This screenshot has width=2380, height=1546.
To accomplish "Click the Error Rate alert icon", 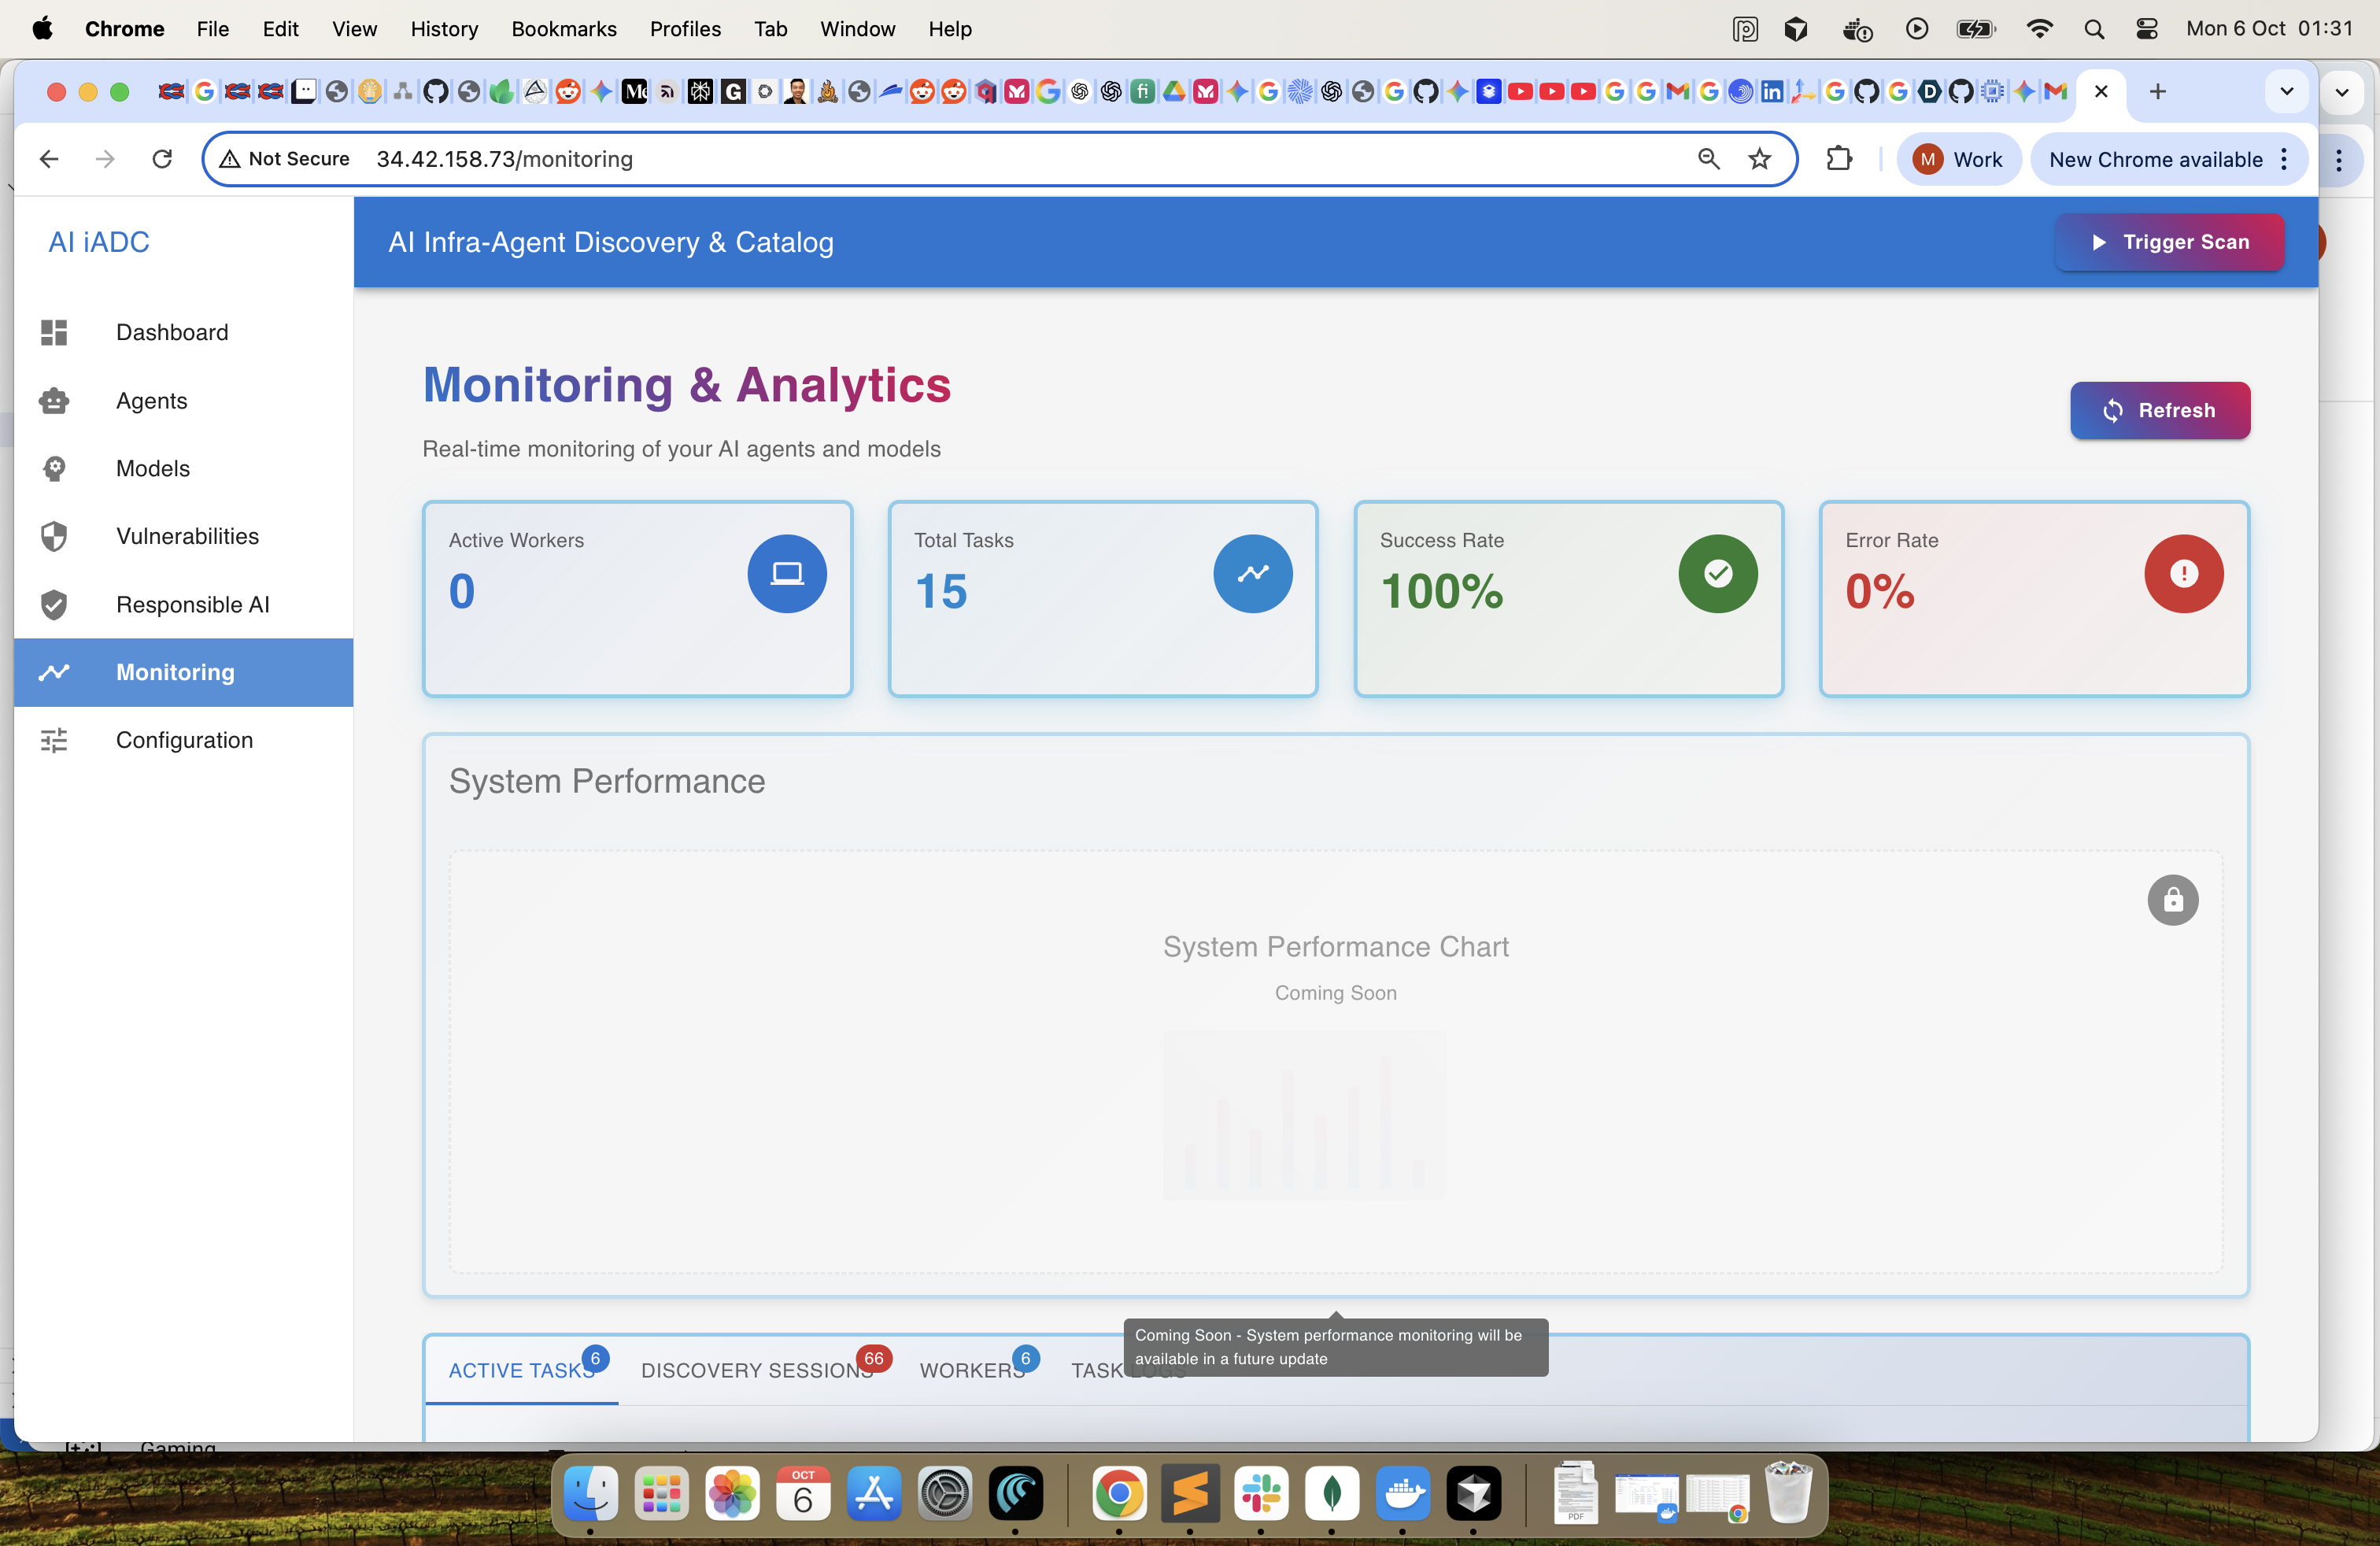I will coord(2183,573).
